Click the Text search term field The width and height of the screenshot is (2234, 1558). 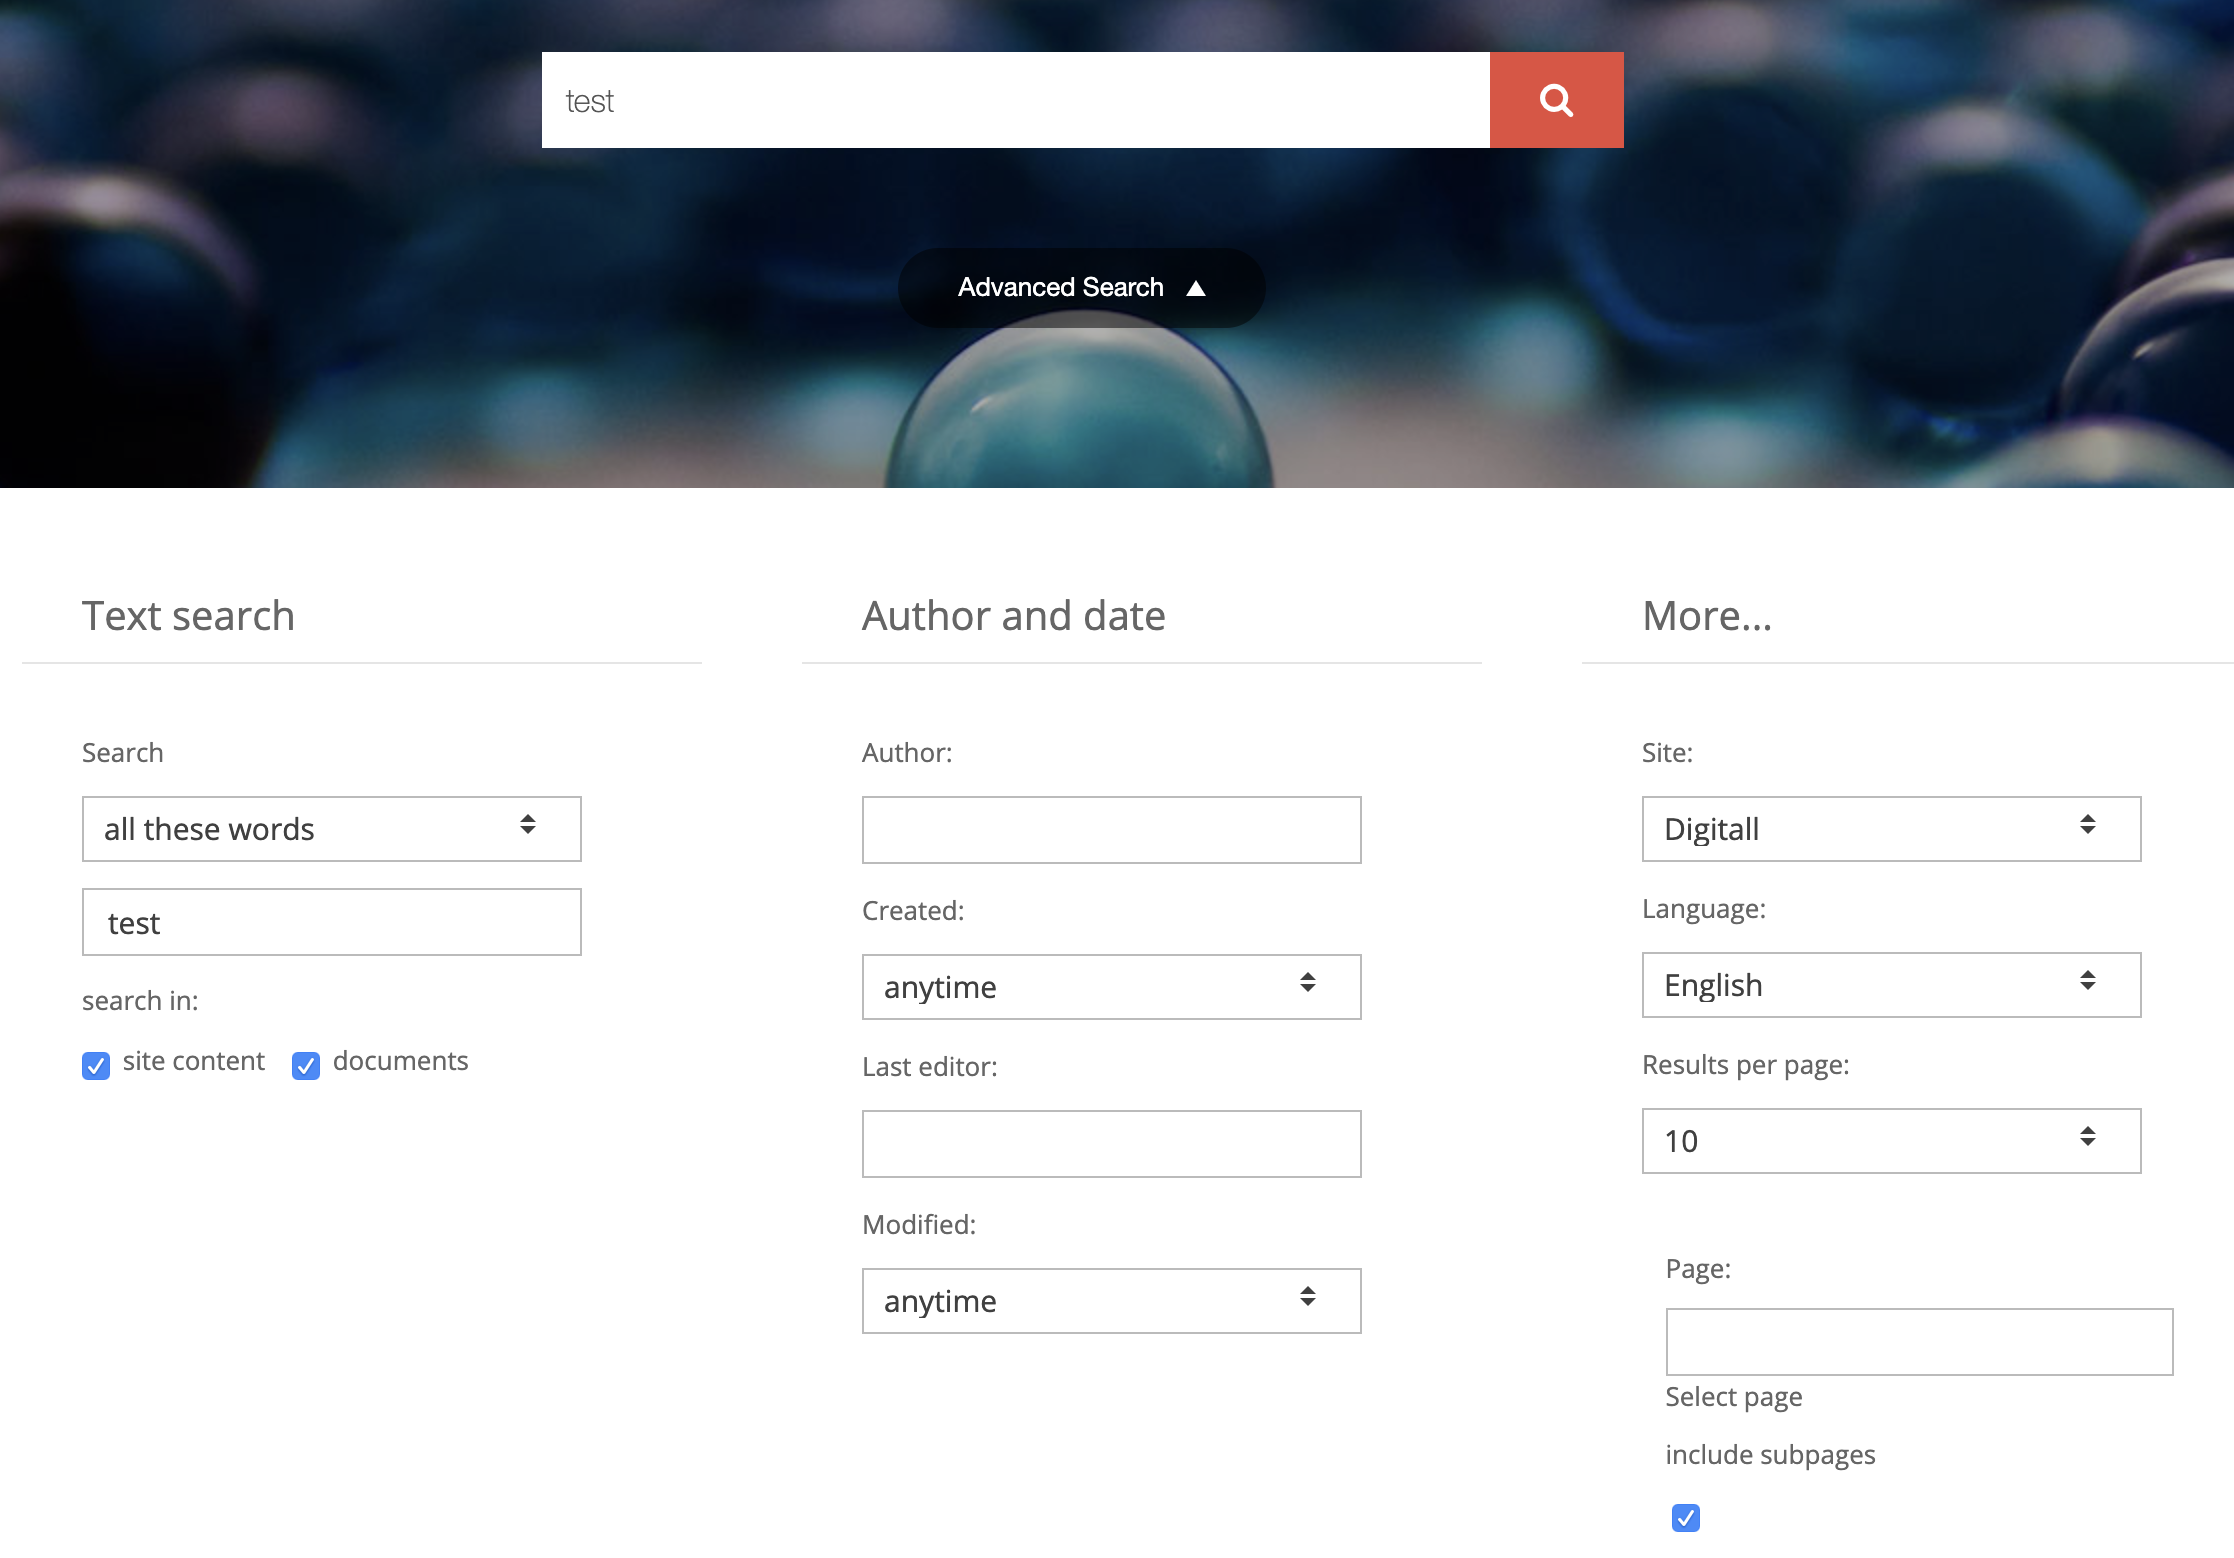click(331, 922)
